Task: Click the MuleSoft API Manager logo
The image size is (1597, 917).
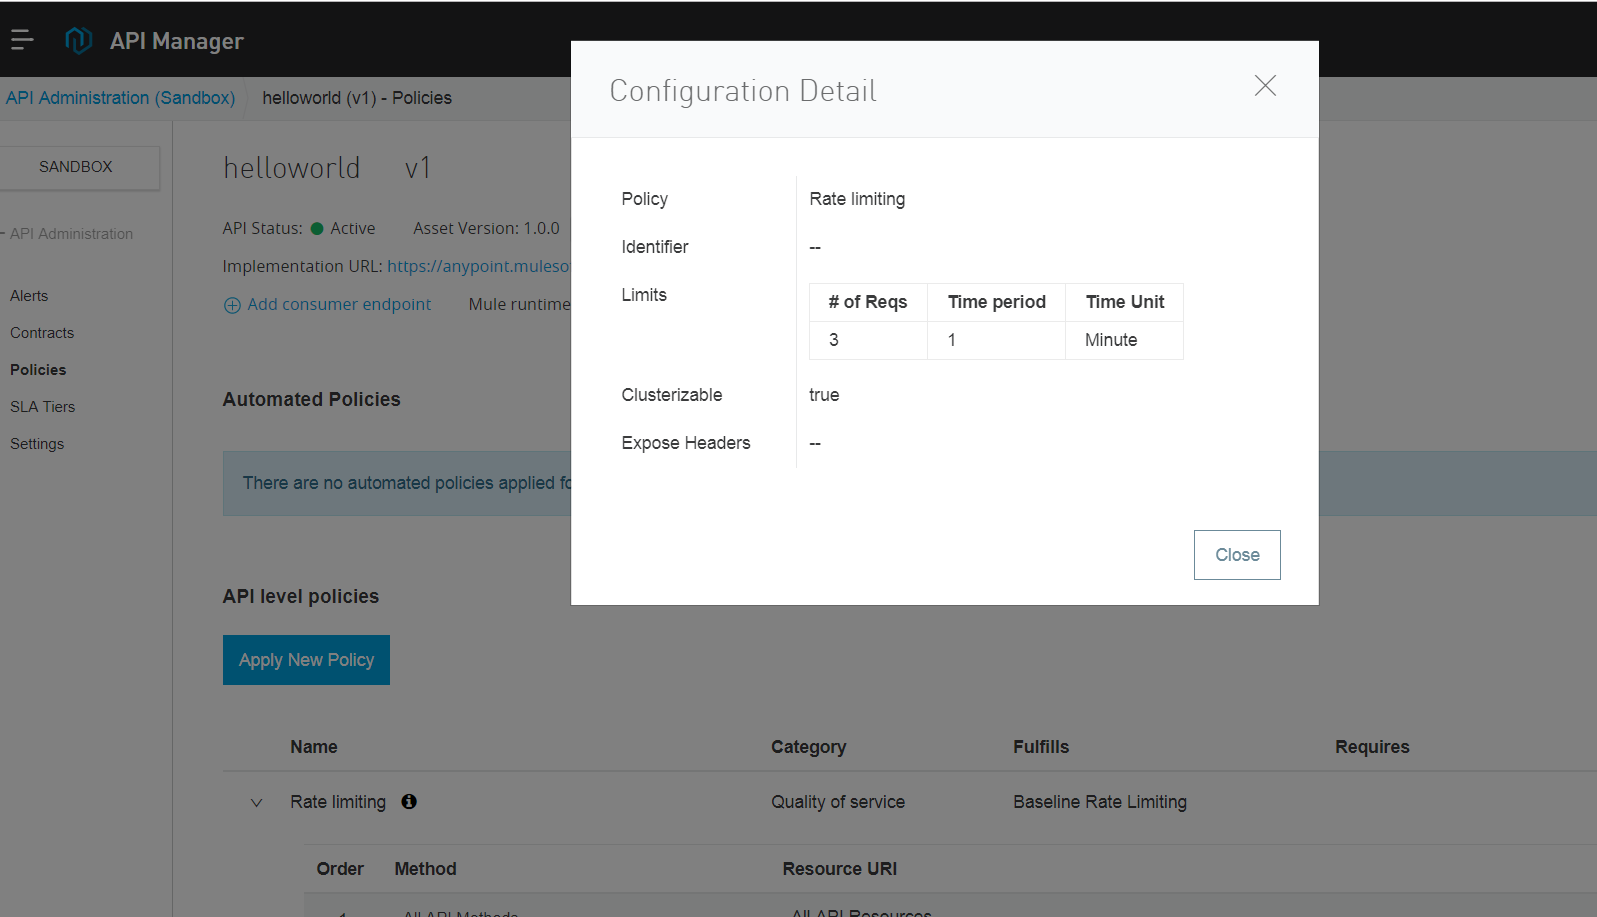Action: pyautogui.click(x=78, y=40)
